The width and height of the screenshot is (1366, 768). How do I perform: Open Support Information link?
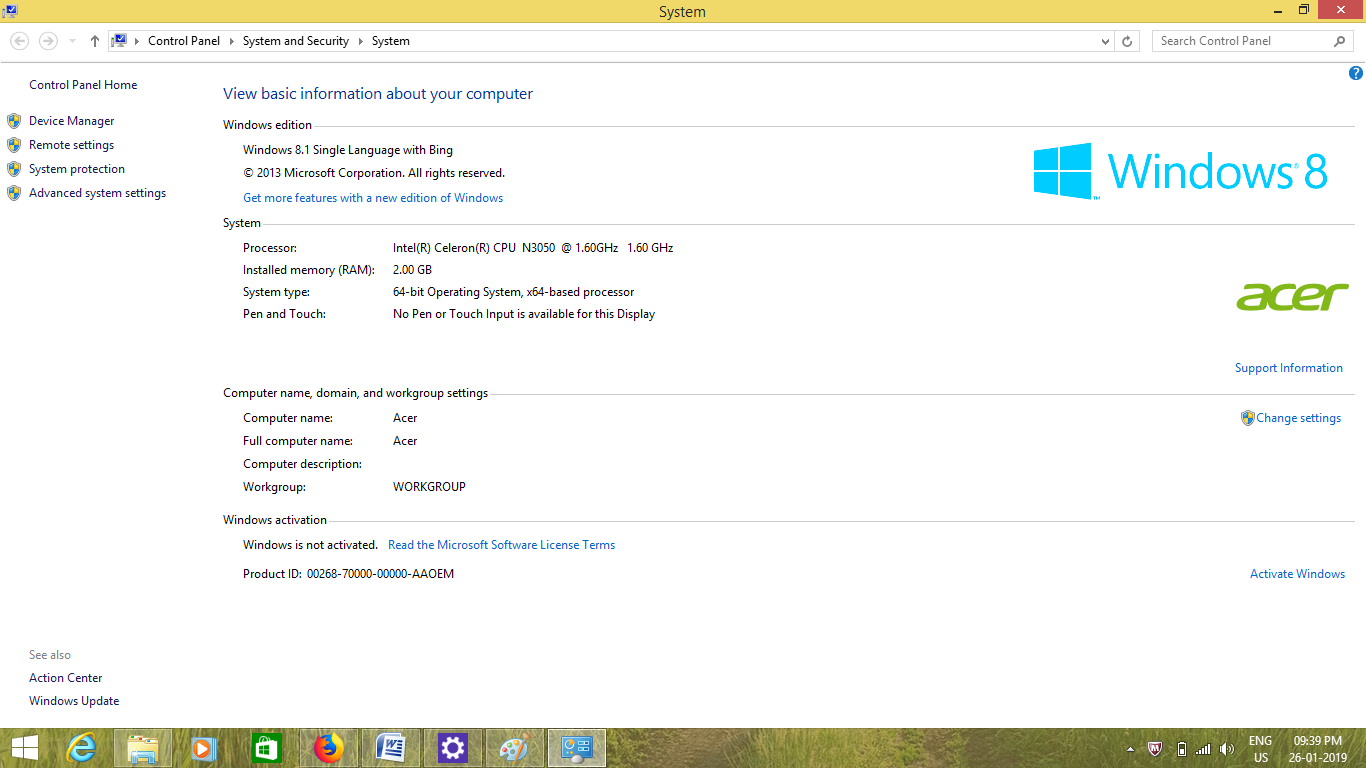1288,368
